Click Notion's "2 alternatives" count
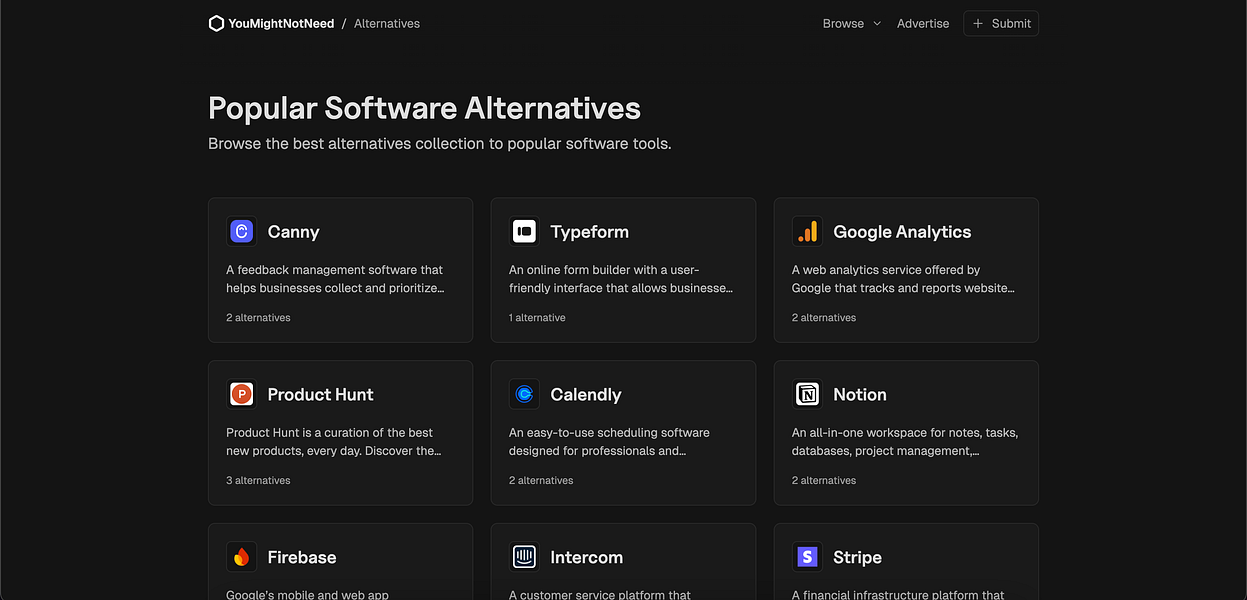 824,481
